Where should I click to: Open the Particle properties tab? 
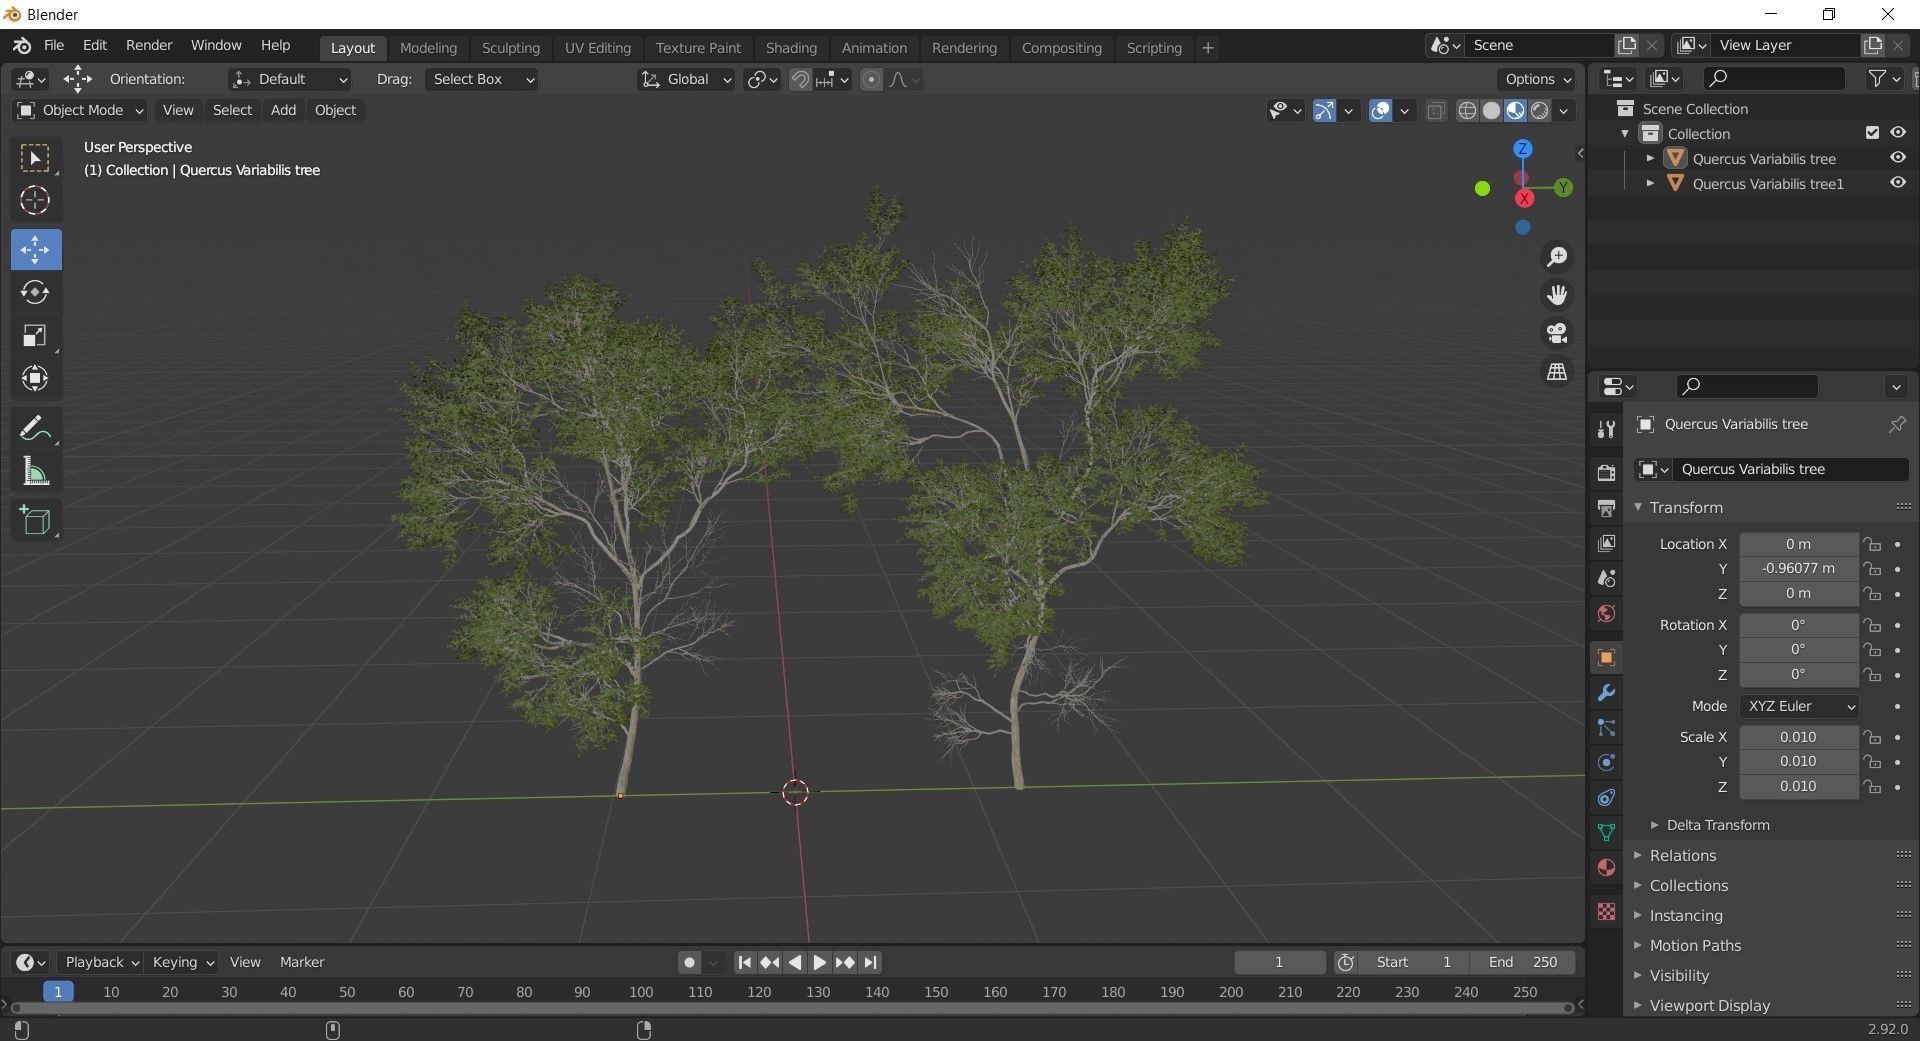1606,727
